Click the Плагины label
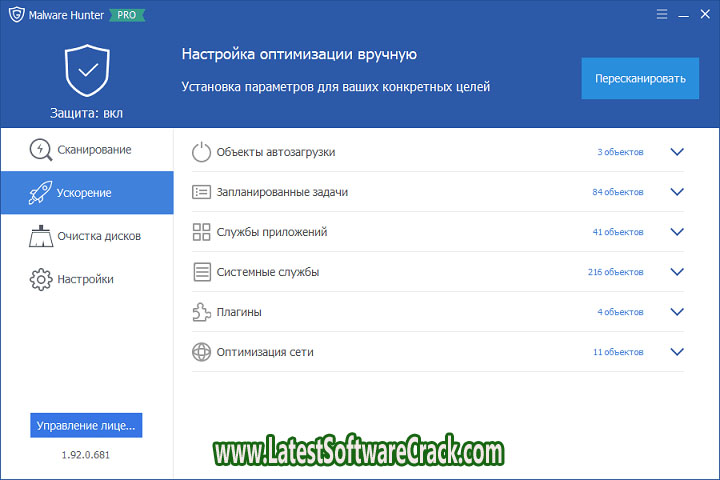720x480 pixels. point(239,312)
